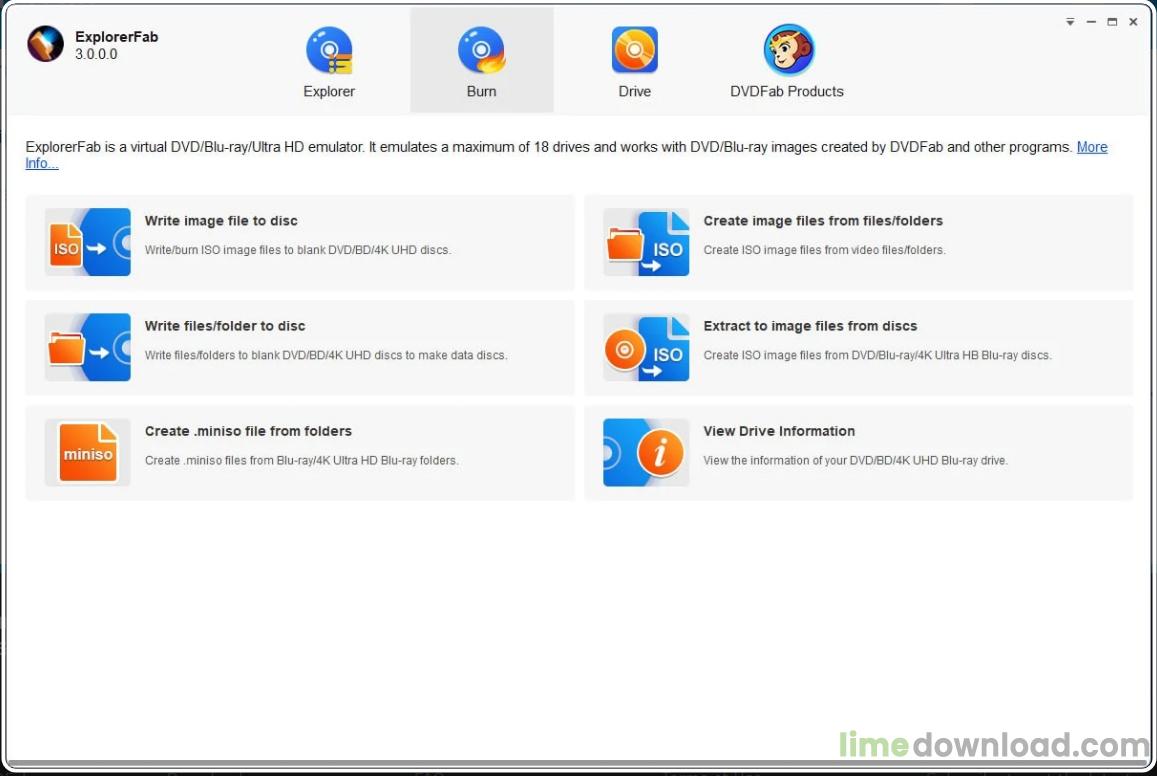Image resolution: width=1157 pixels, height=776 pixels.
Task: Click the View Drive Information icon
Action: pos(646,452)
